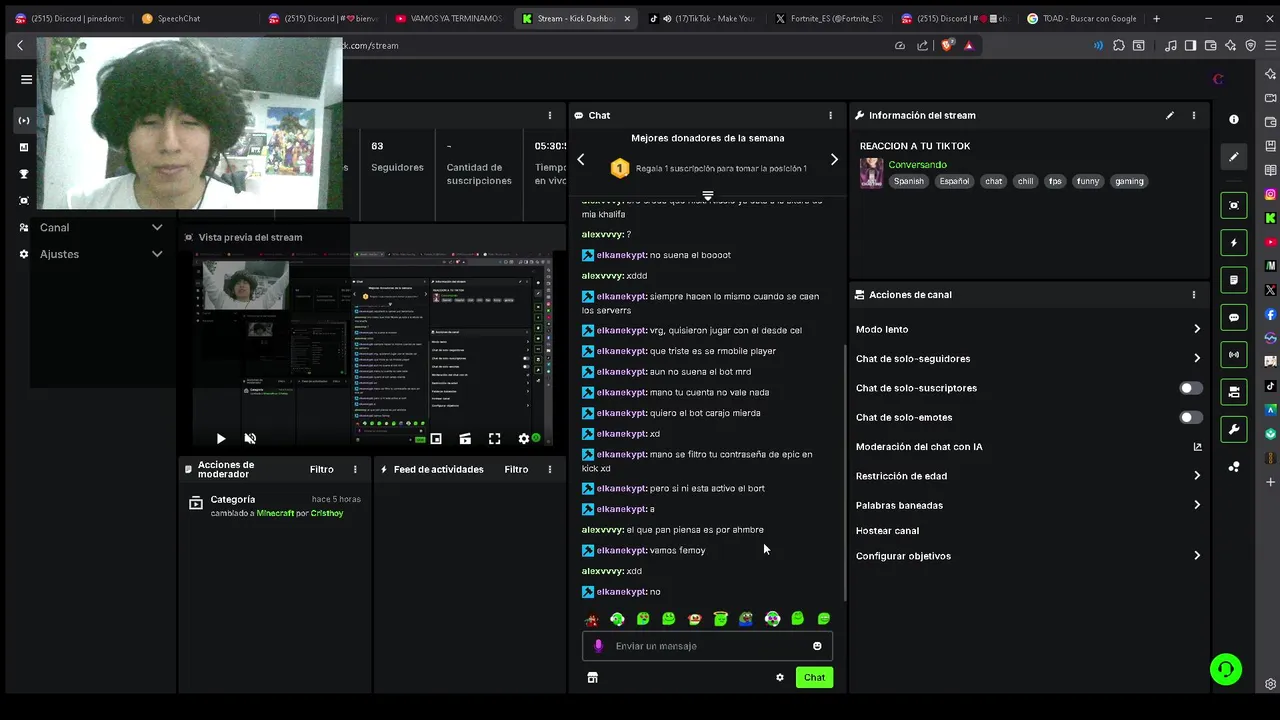Expand Restricción de edad options
Screen dimensions: 1280x720
[1029, 476]
